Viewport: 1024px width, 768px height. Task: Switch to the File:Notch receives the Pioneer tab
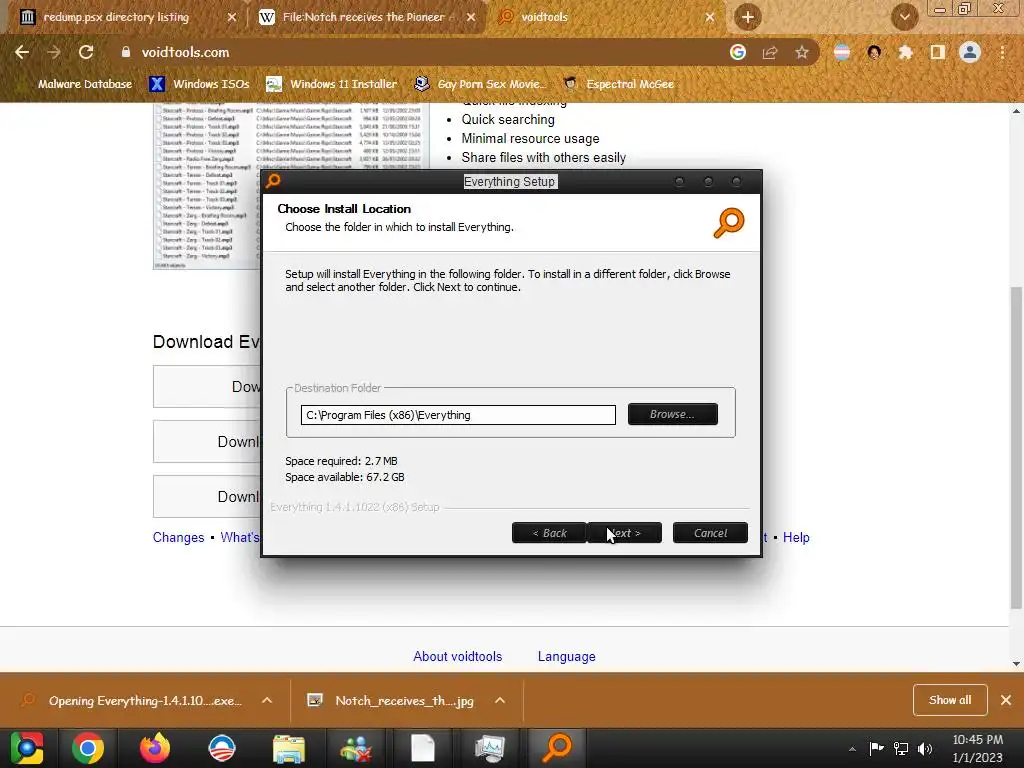pyautogui.click(x=369, y=17)
